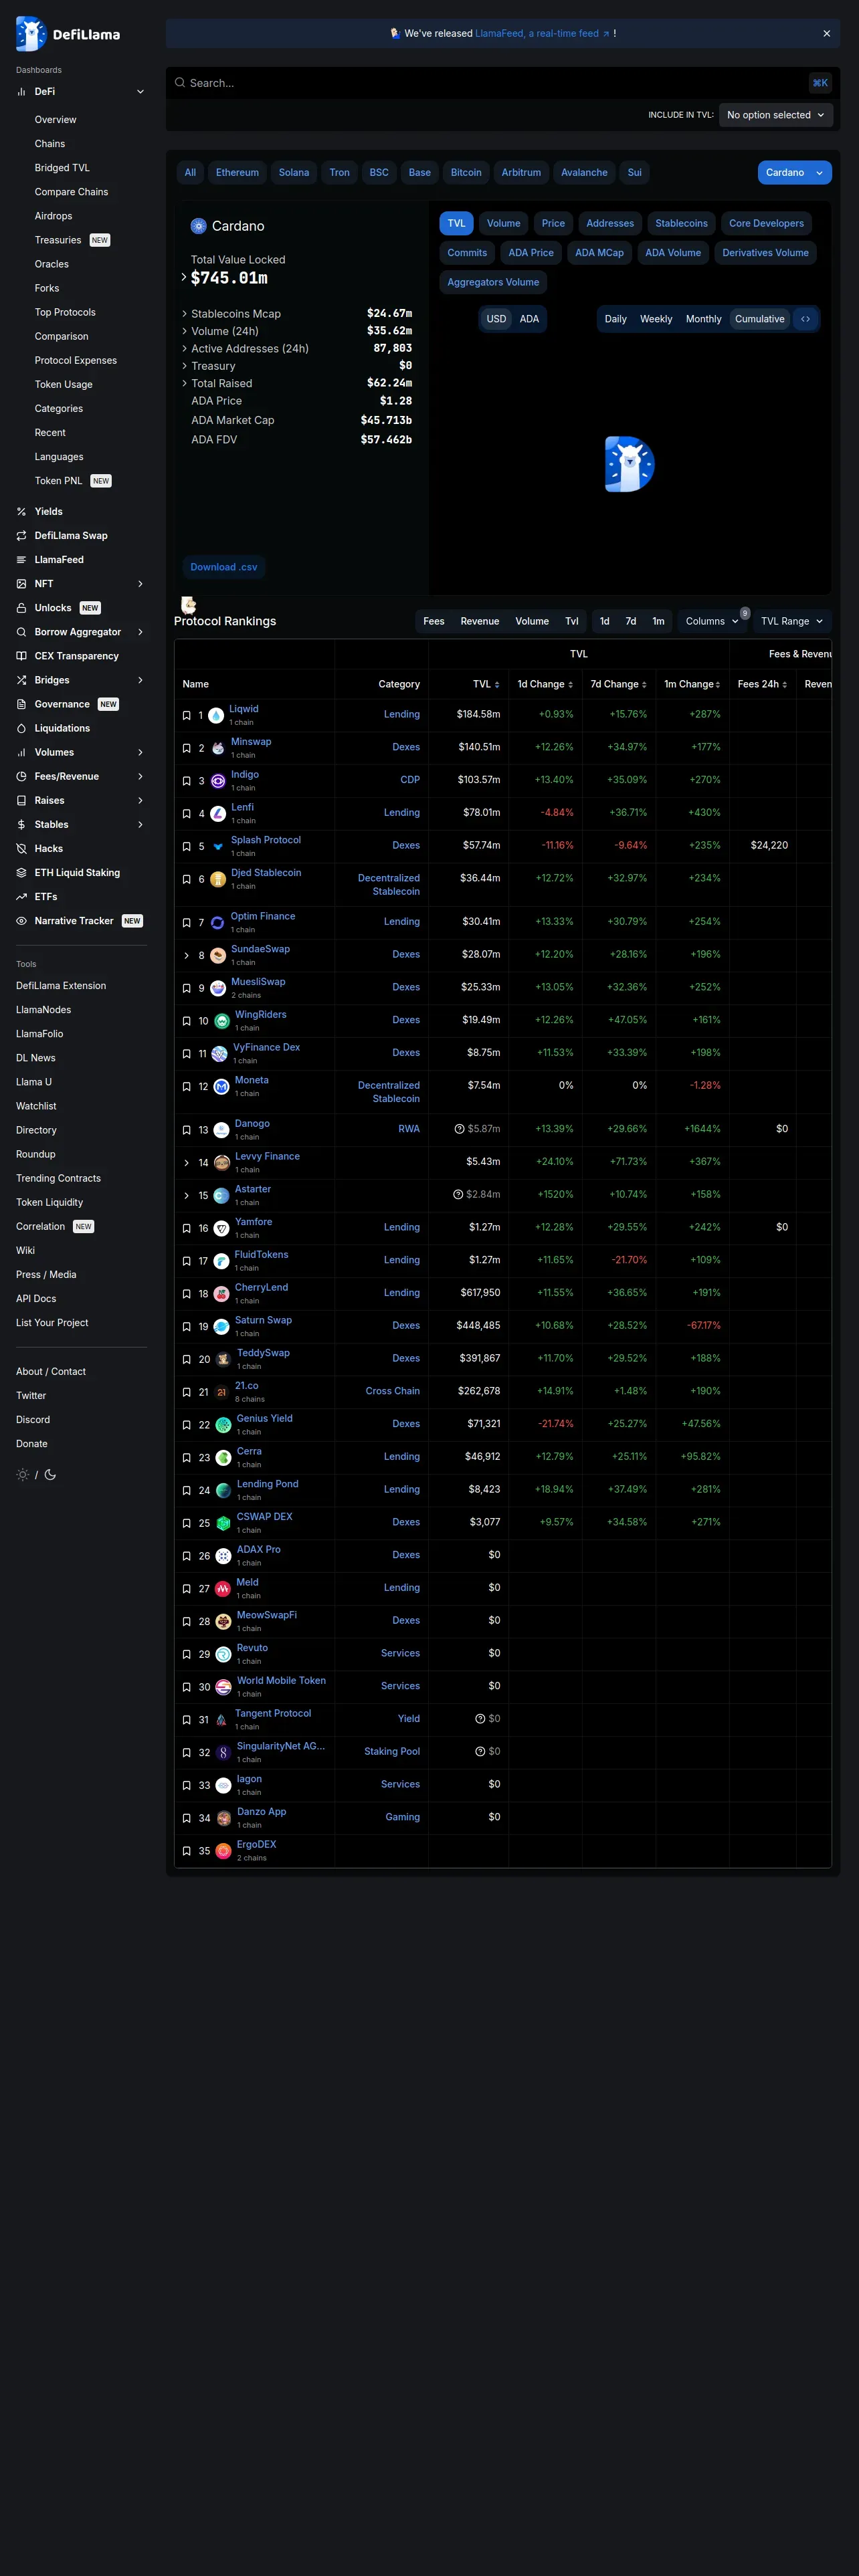Switch to dark theme moon icon

[x=51, y=1474]
